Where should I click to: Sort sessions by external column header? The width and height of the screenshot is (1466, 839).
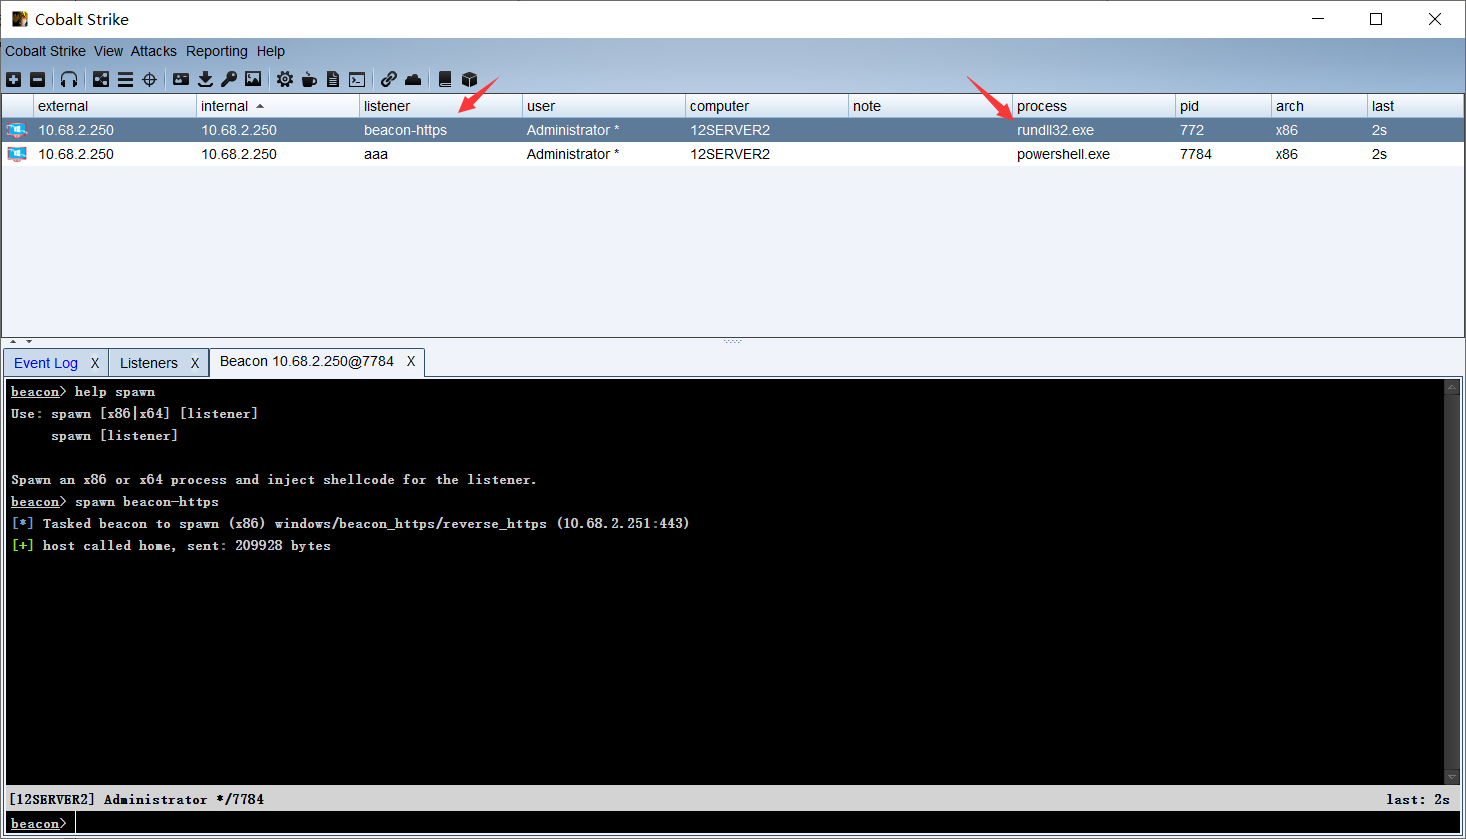pos(115,106)
